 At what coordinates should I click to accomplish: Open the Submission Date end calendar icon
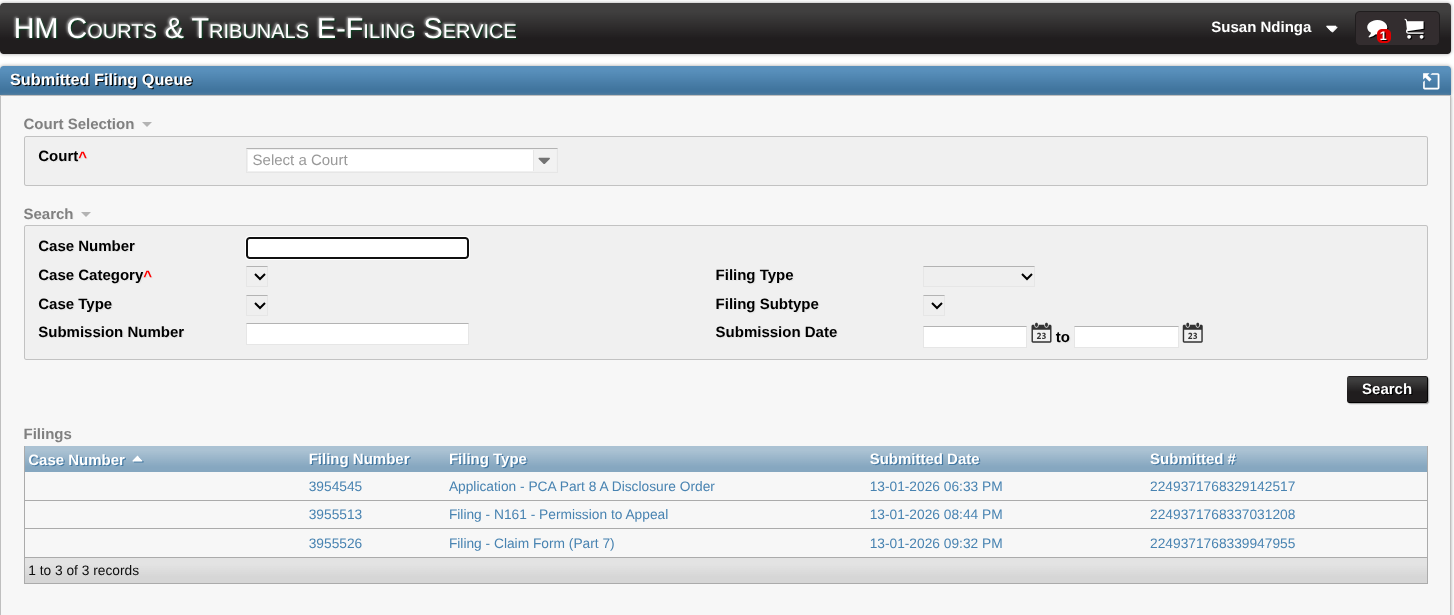(x=1192, y=333)
